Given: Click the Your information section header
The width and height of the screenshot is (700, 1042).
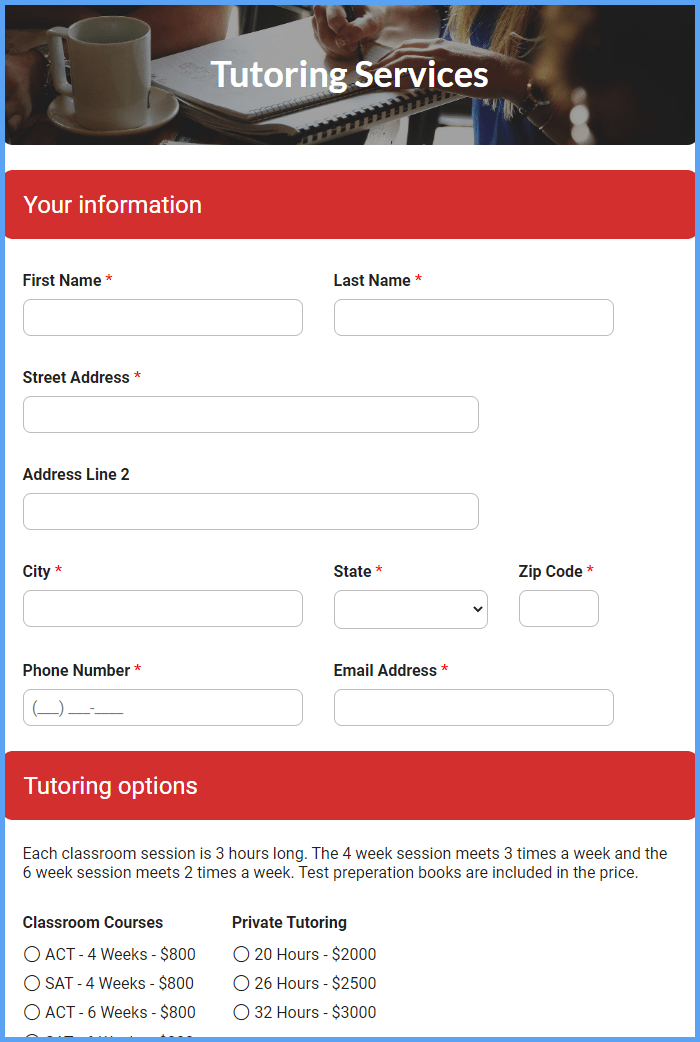Looking at the screenshot, I should click(350, 205).
